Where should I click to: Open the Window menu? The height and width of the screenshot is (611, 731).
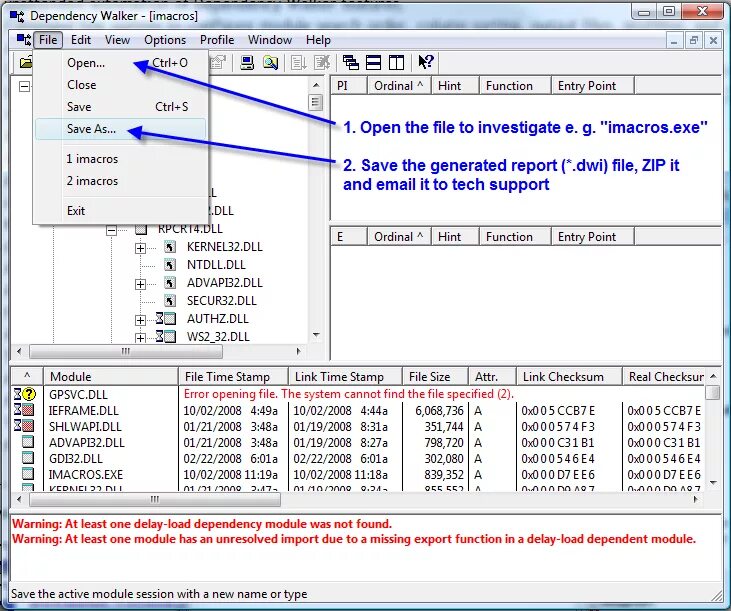coord(269,40)
